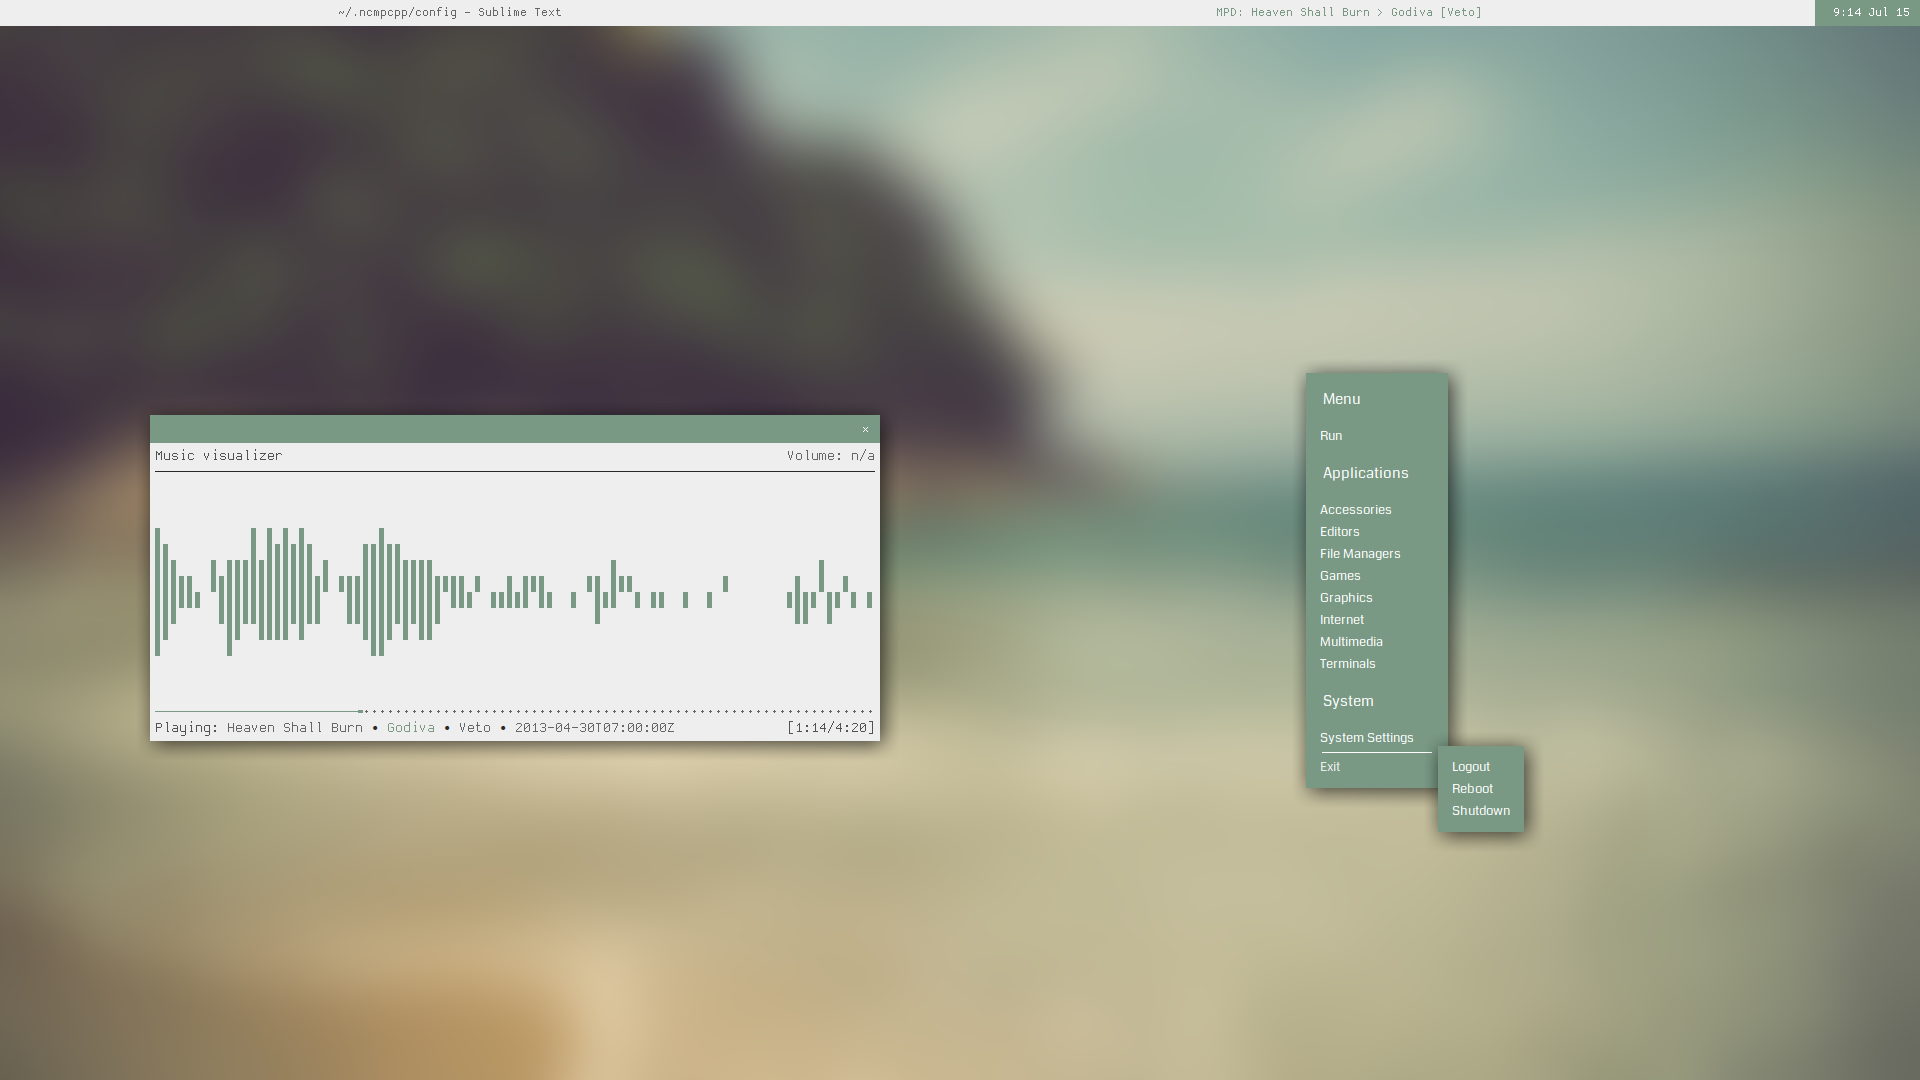The width and height of the screenshot is (1920, 1080).
Task: Select Reboot from Exit options
Action: click(x=1472, y=789)
